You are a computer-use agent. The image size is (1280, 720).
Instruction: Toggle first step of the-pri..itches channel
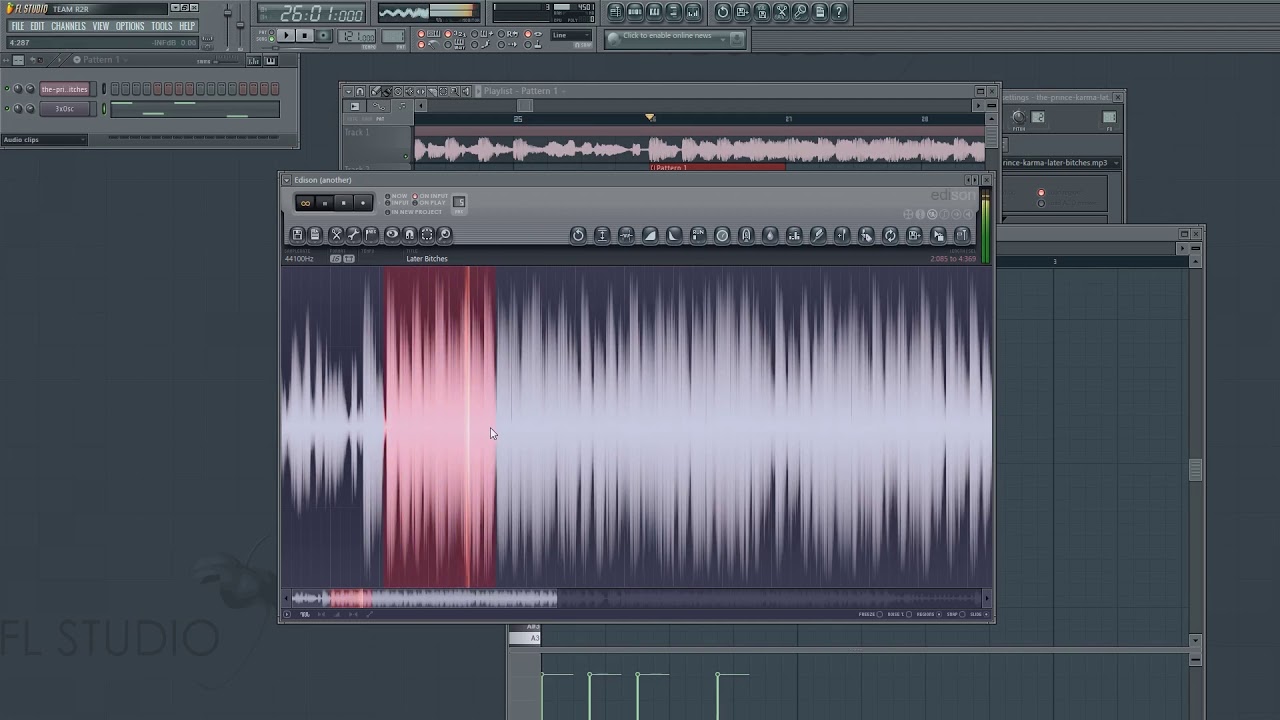click(x=115, y=88)
